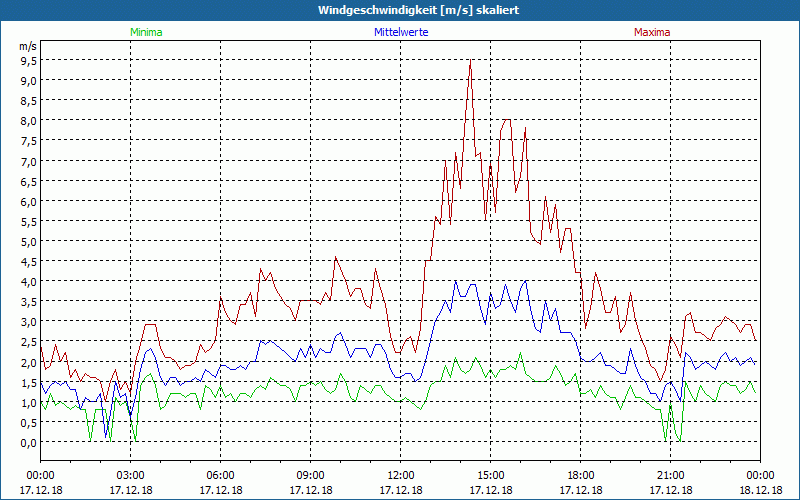This screenshot has height=500, width=800.
Task: Click the m/s unit label on the y-axis
Action: point(28,46)
